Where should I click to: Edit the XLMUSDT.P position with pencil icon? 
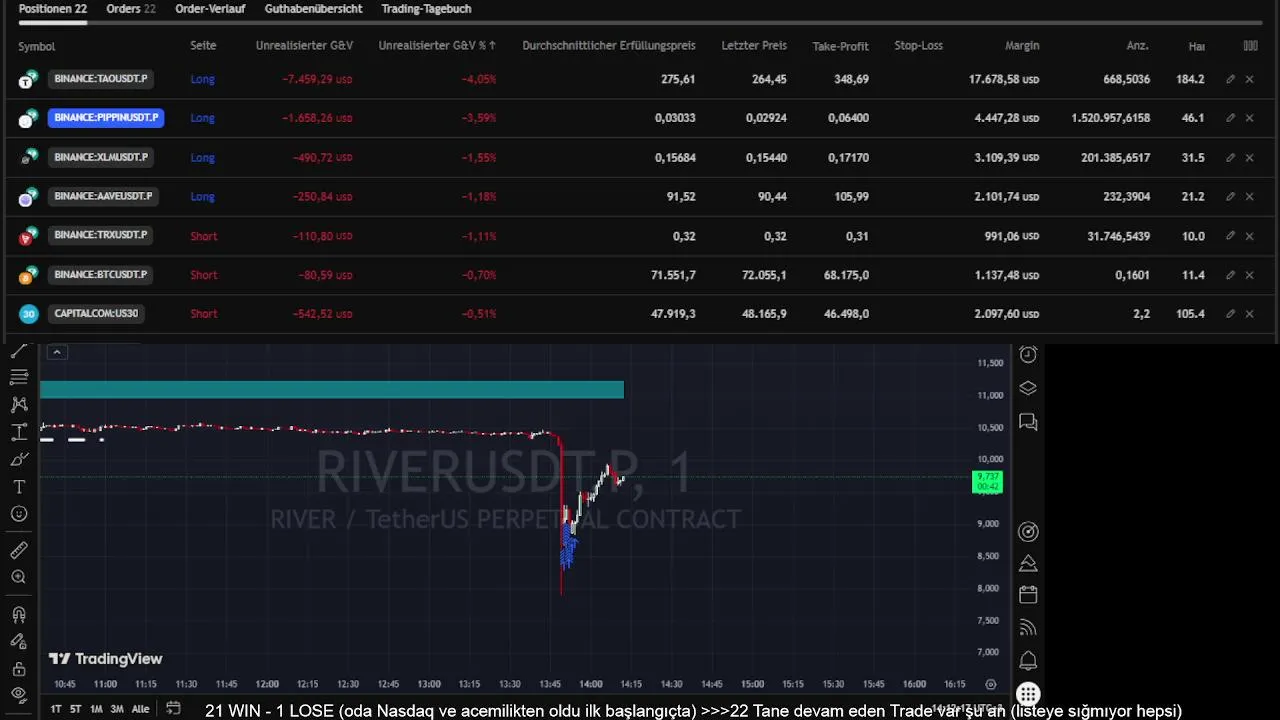[x=1231, y=157]
